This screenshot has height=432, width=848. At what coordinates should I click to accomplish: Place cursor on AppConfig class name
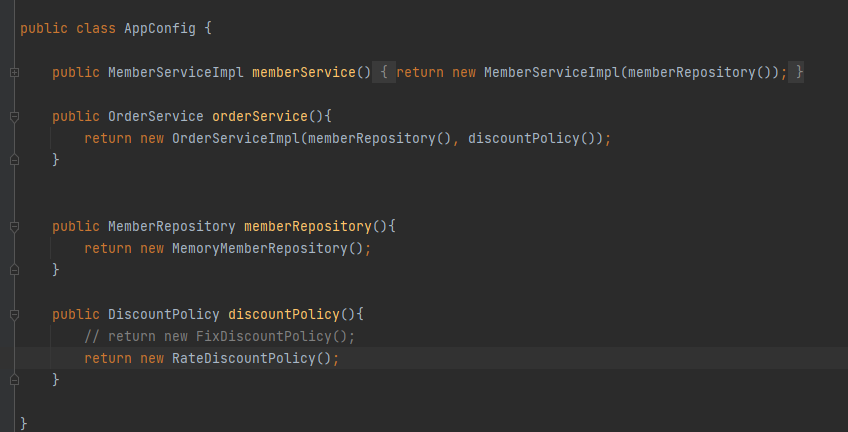tap(160, 29)
